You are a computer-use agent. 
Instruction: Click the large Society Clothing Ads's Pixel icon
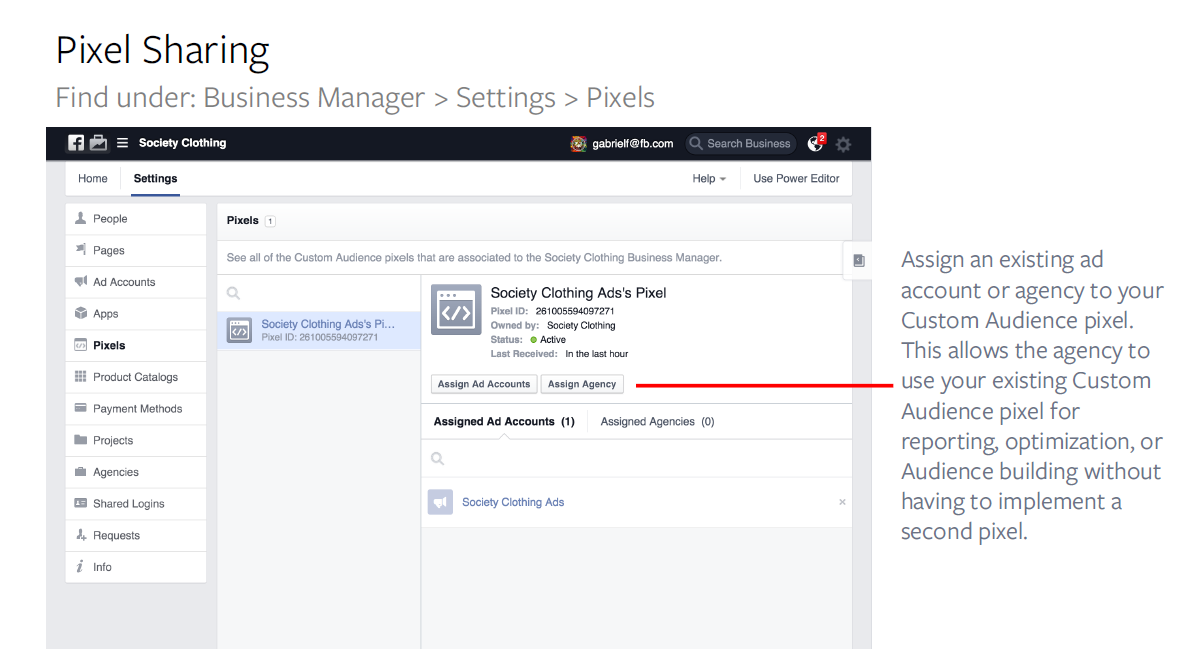[456, 310]
